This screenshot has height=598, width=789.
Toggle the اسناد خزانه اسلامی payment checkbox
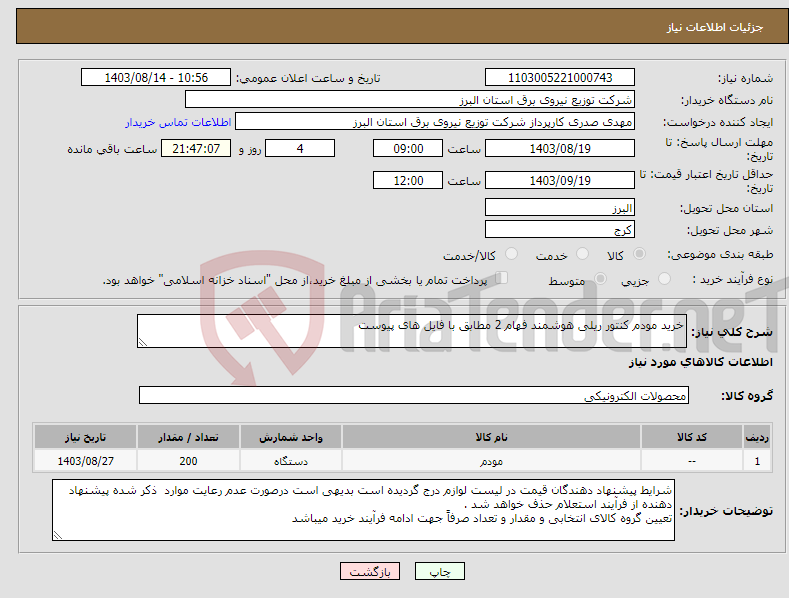(x=502, y=278)
